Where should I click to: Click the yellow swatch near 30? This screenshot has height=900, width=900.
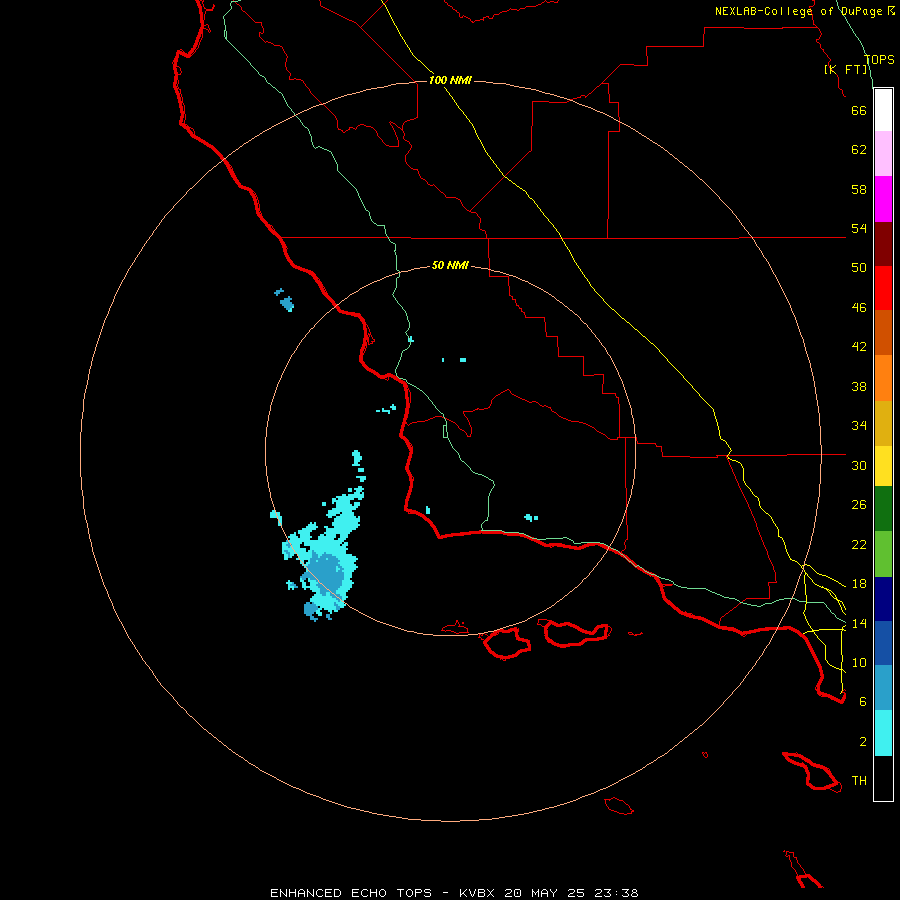pos(883,466)
